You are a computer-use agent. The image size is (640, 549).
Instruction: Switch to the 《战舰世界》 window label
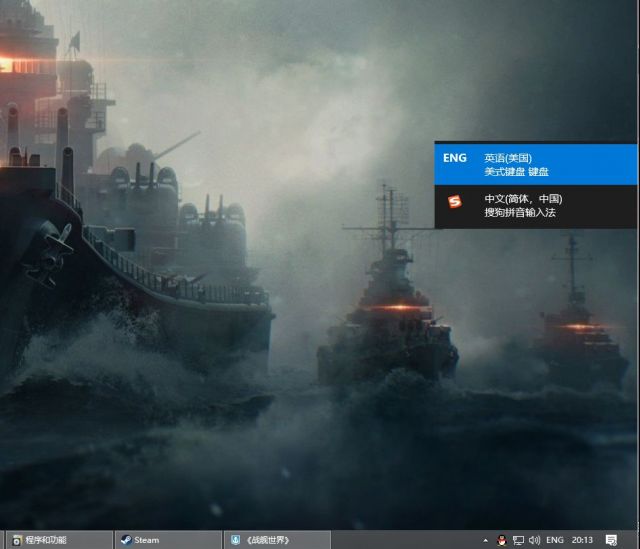click(x=268, y=540)
